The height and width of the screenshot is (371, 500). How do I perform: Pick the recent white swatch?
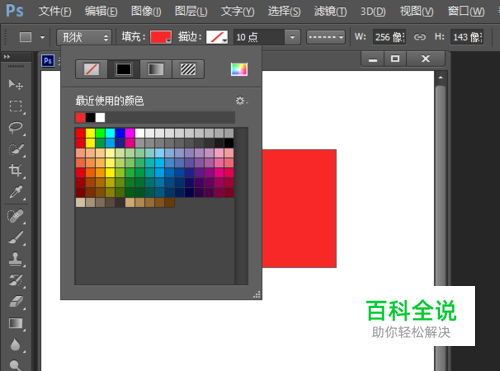100,117
